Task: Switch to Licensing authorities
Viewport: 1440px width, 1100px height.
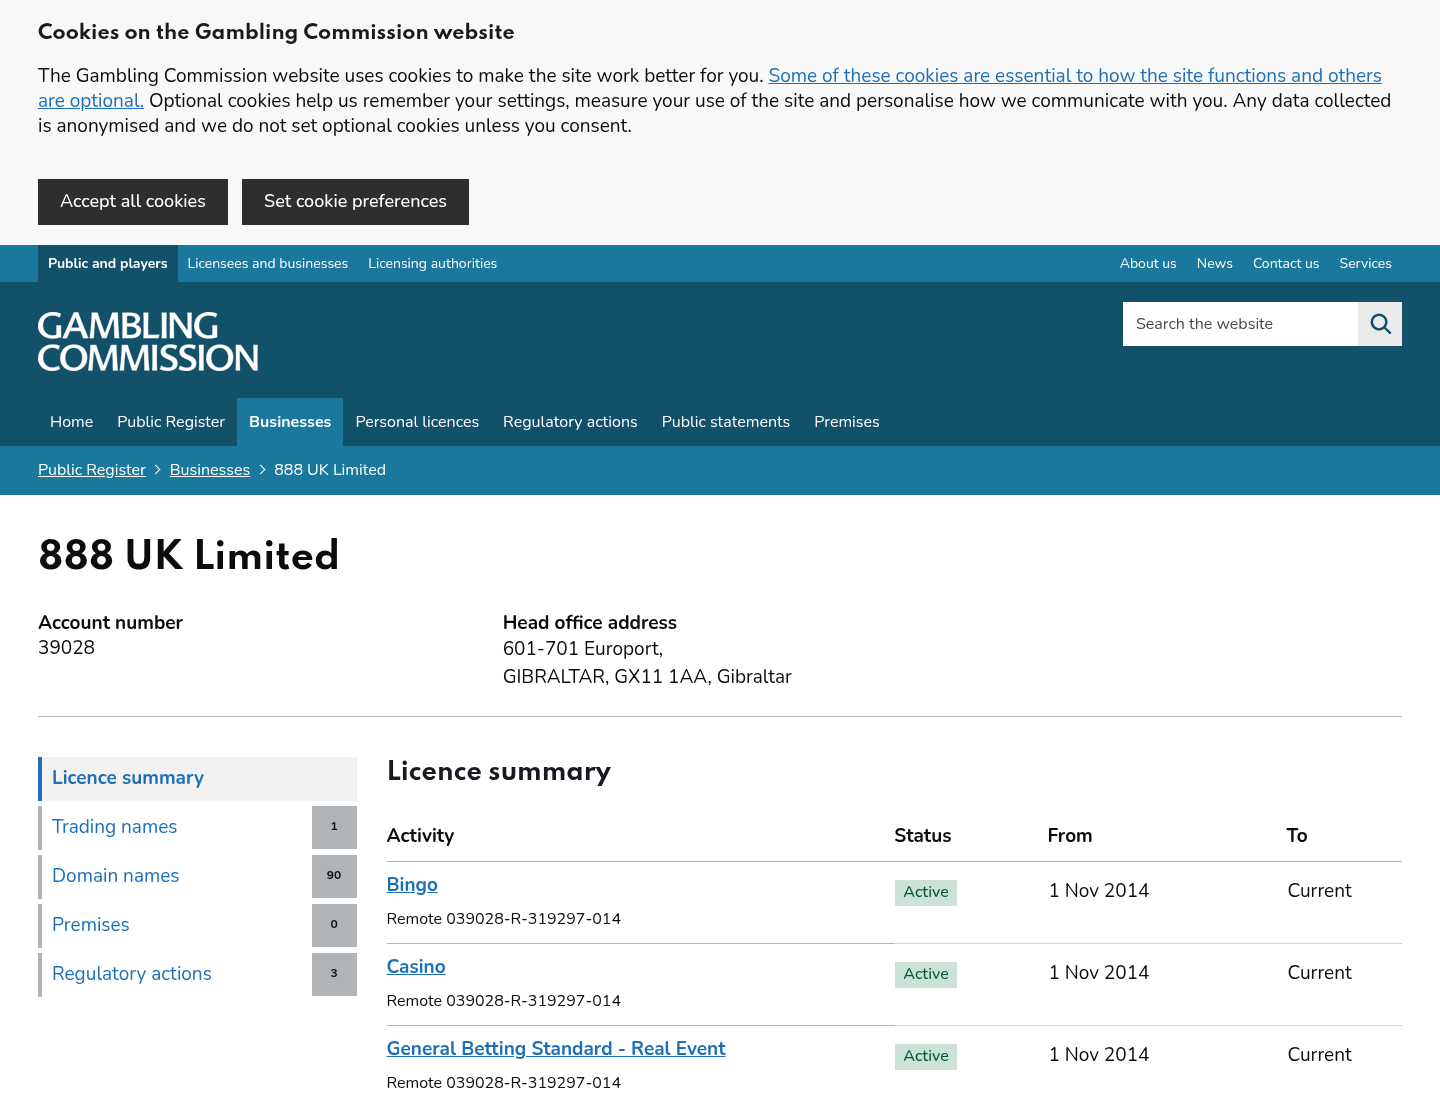Action: (433, 264)
